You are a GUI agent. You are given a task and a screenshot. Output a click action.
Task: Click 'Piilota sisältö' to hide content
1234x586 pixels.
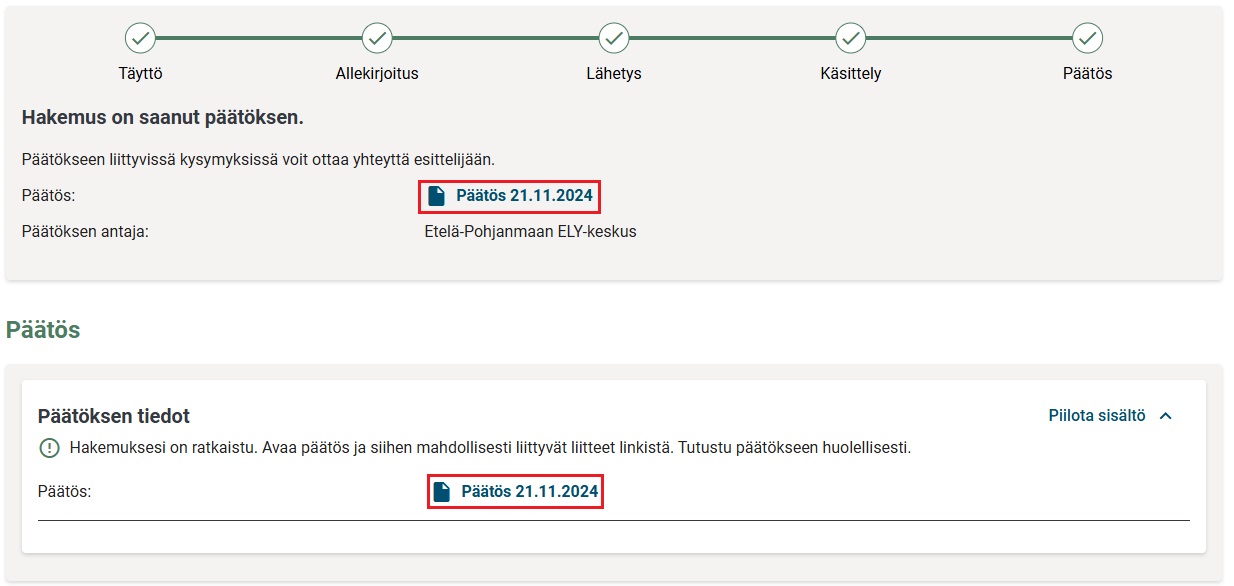pos(1096,416)
